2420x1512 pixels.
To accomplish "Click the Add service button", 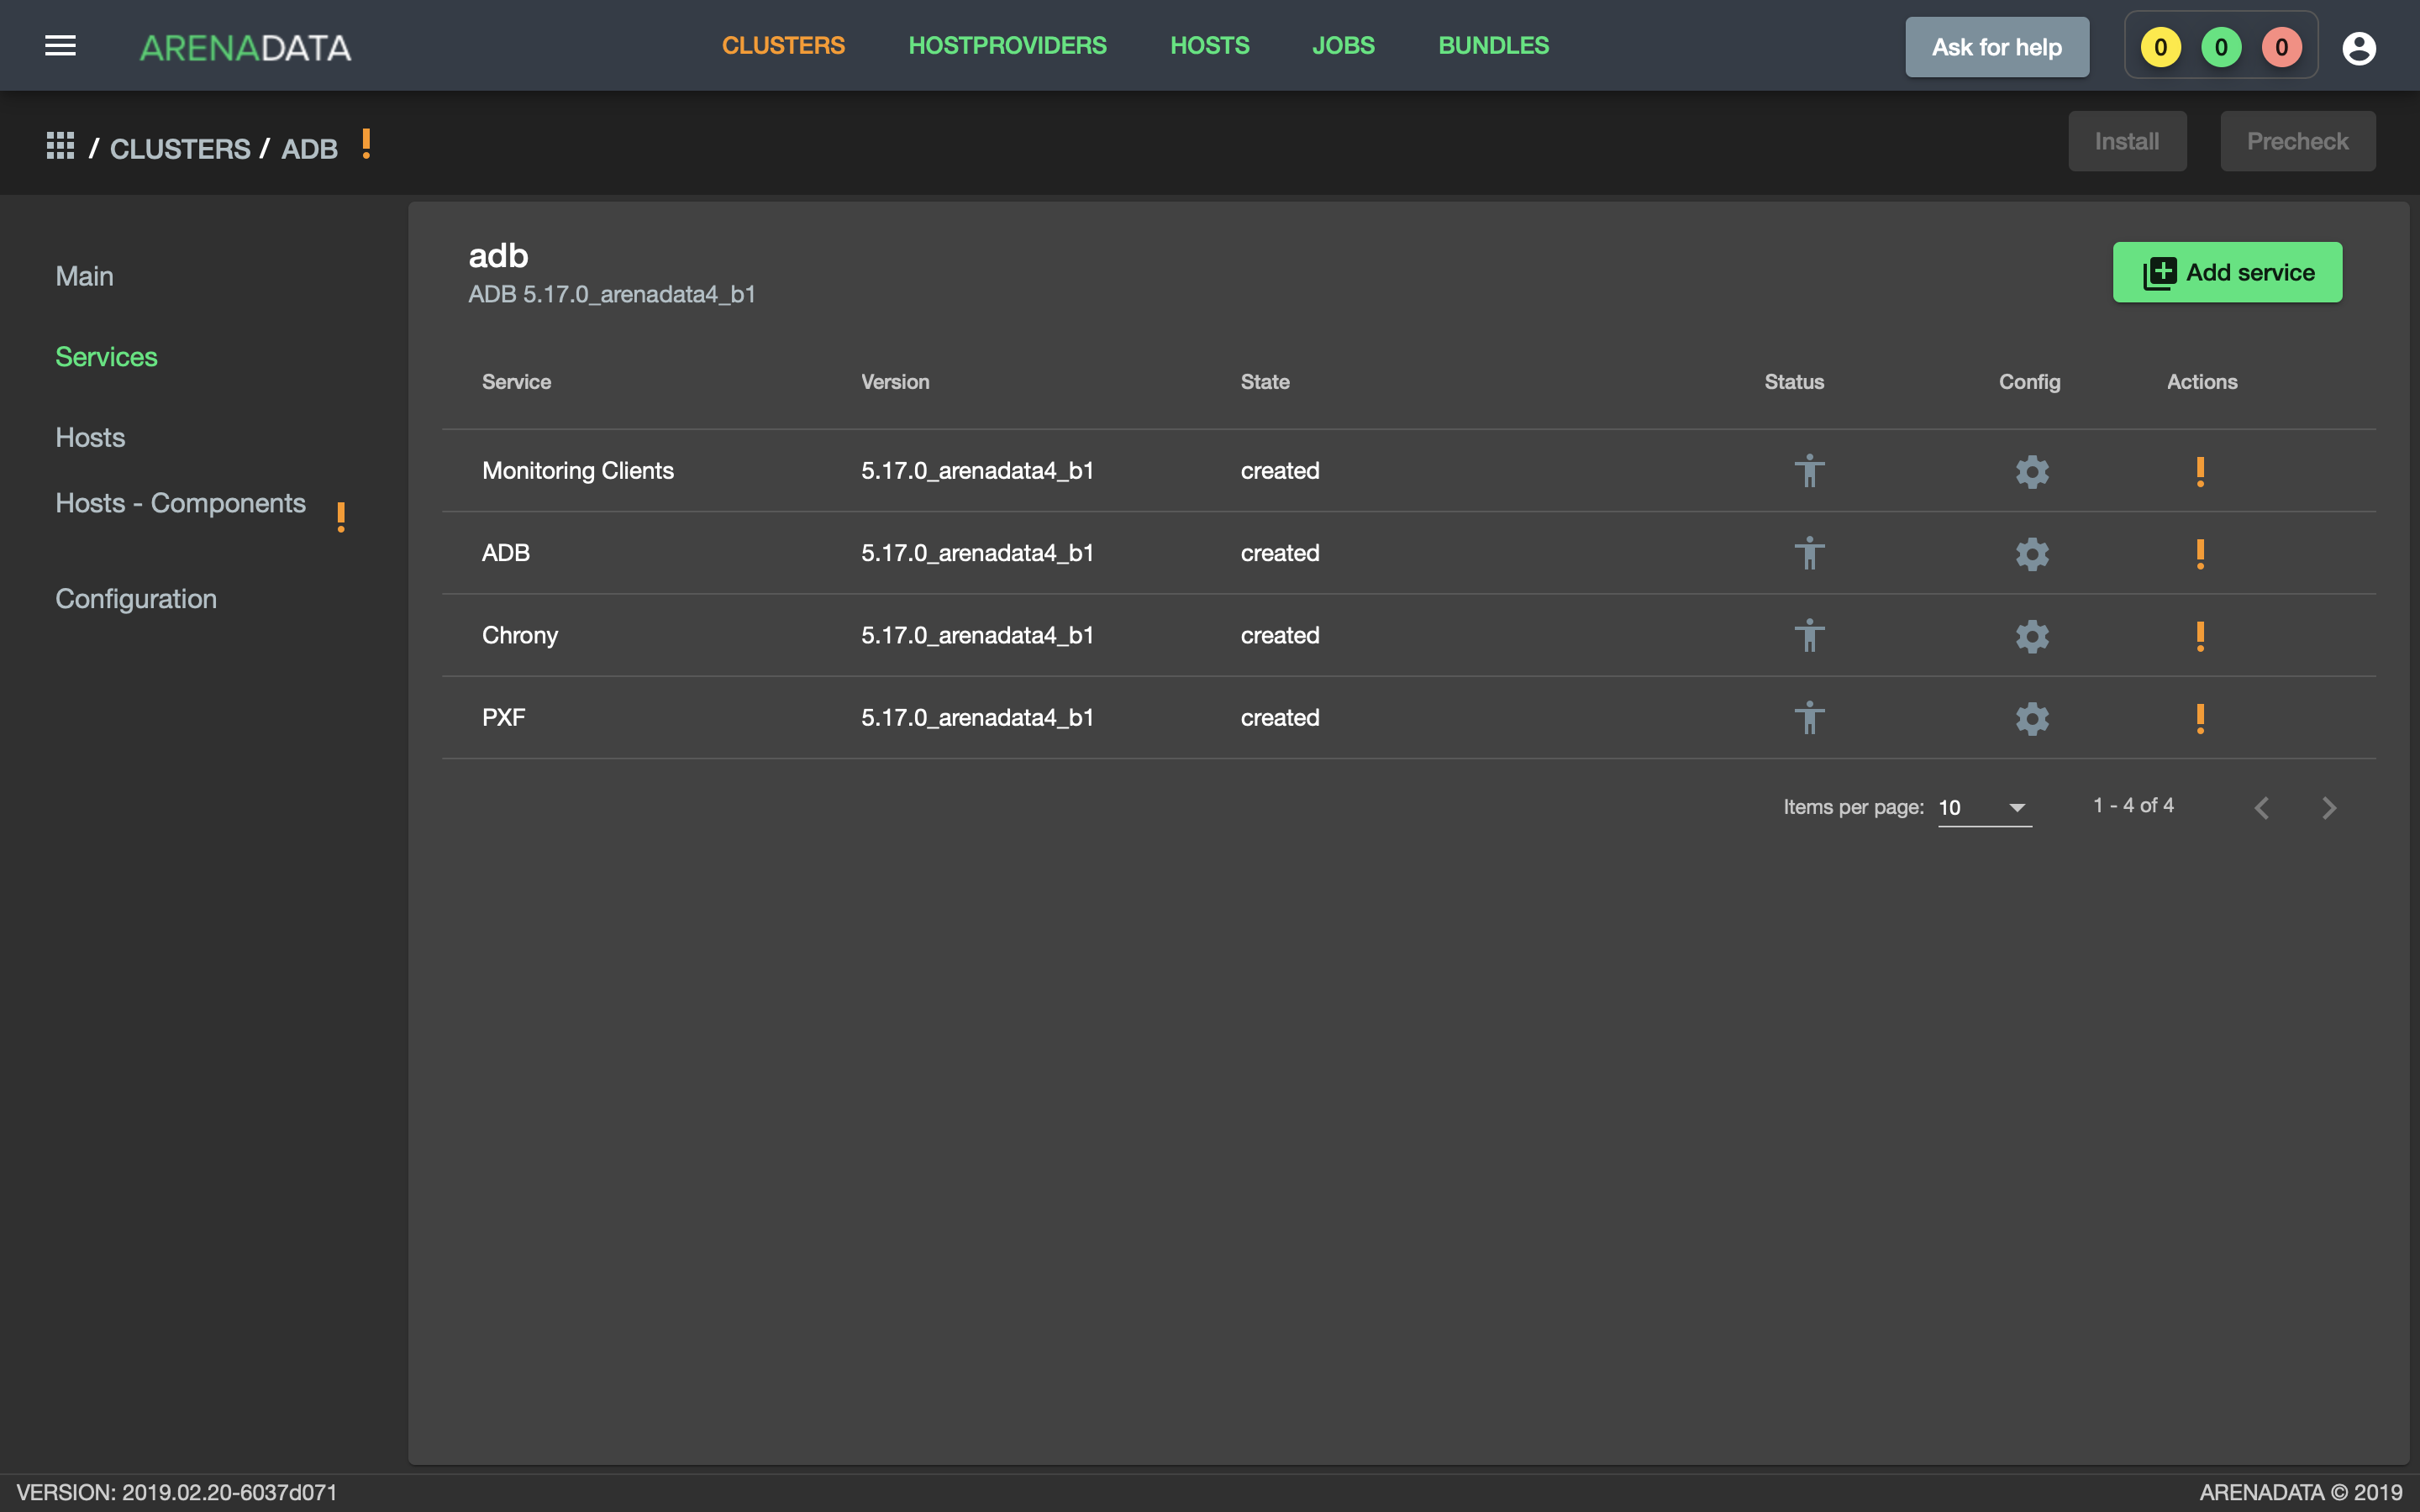I will [2227, 272].
